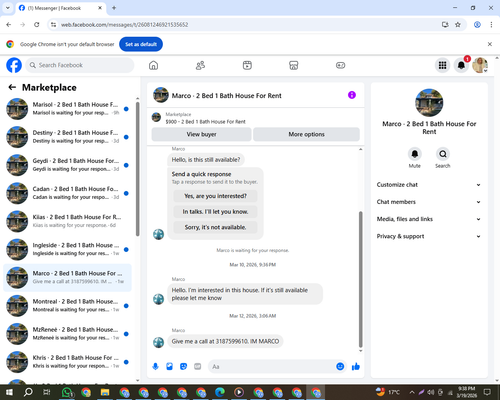Send quick response 'In talks. I'll let you know.'
The height and width of the screenshot is (400, 500).
pos(215,212)
